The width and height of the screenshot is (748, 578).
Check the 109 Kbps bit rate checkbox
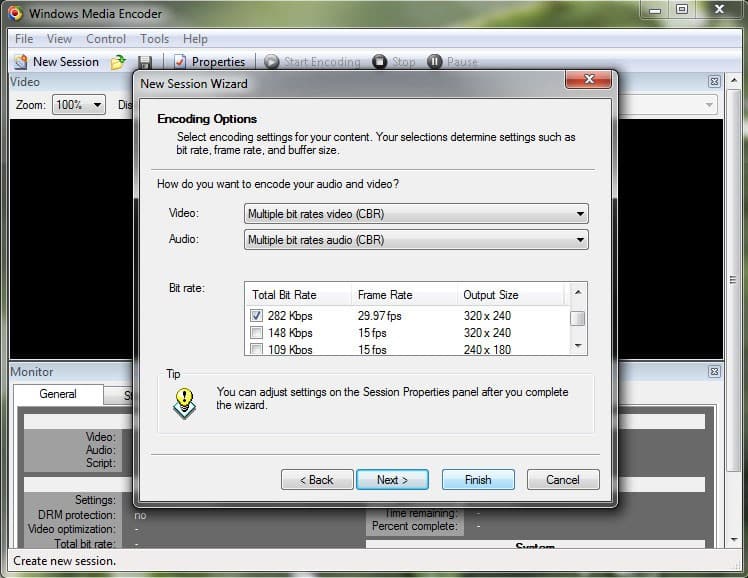tap(257, 349)
